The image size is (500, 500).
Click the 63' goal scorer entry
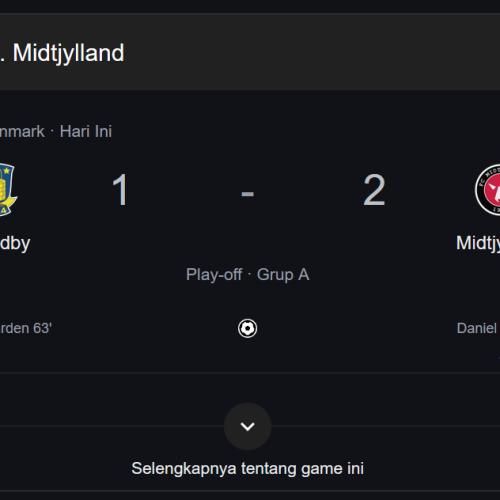tap(26, 328)
